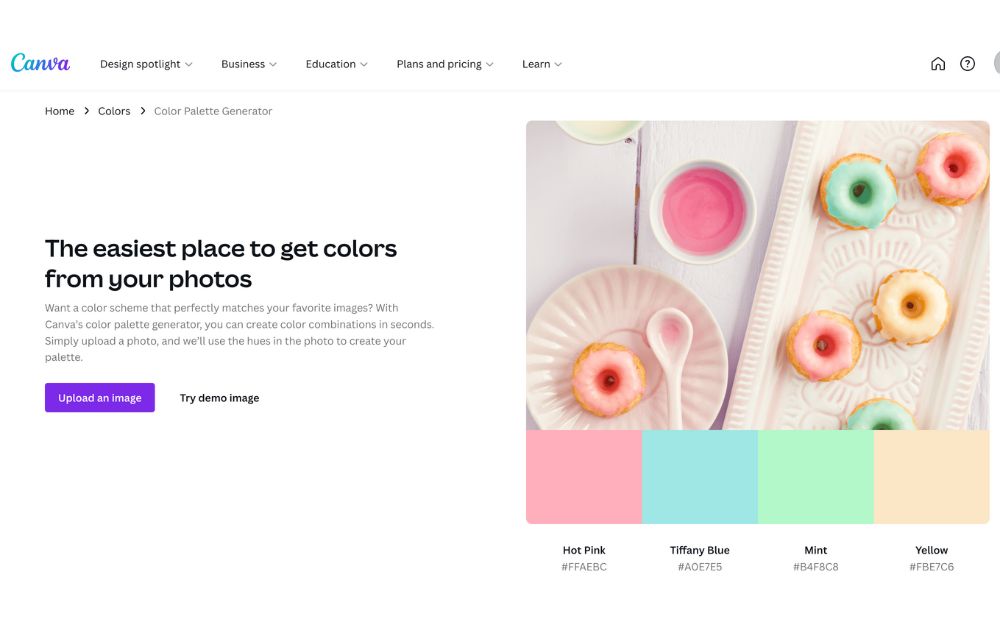
Task: Click the #FFAEBC hex code
Action: (x=584, y=567)
